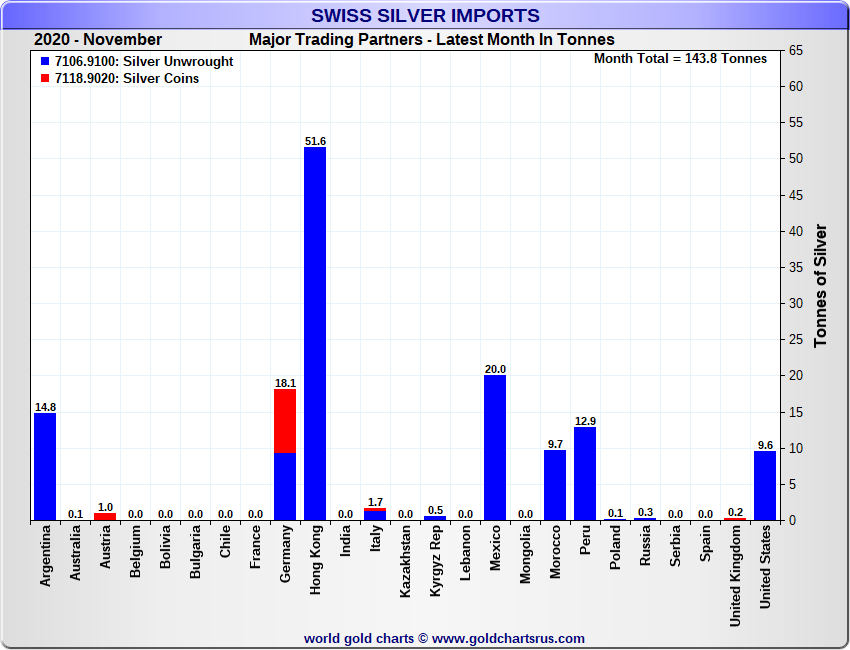This screenshot has width=850, height=650.
Task: Click the 'Mongolia' axis label
Action: (525, 555)
